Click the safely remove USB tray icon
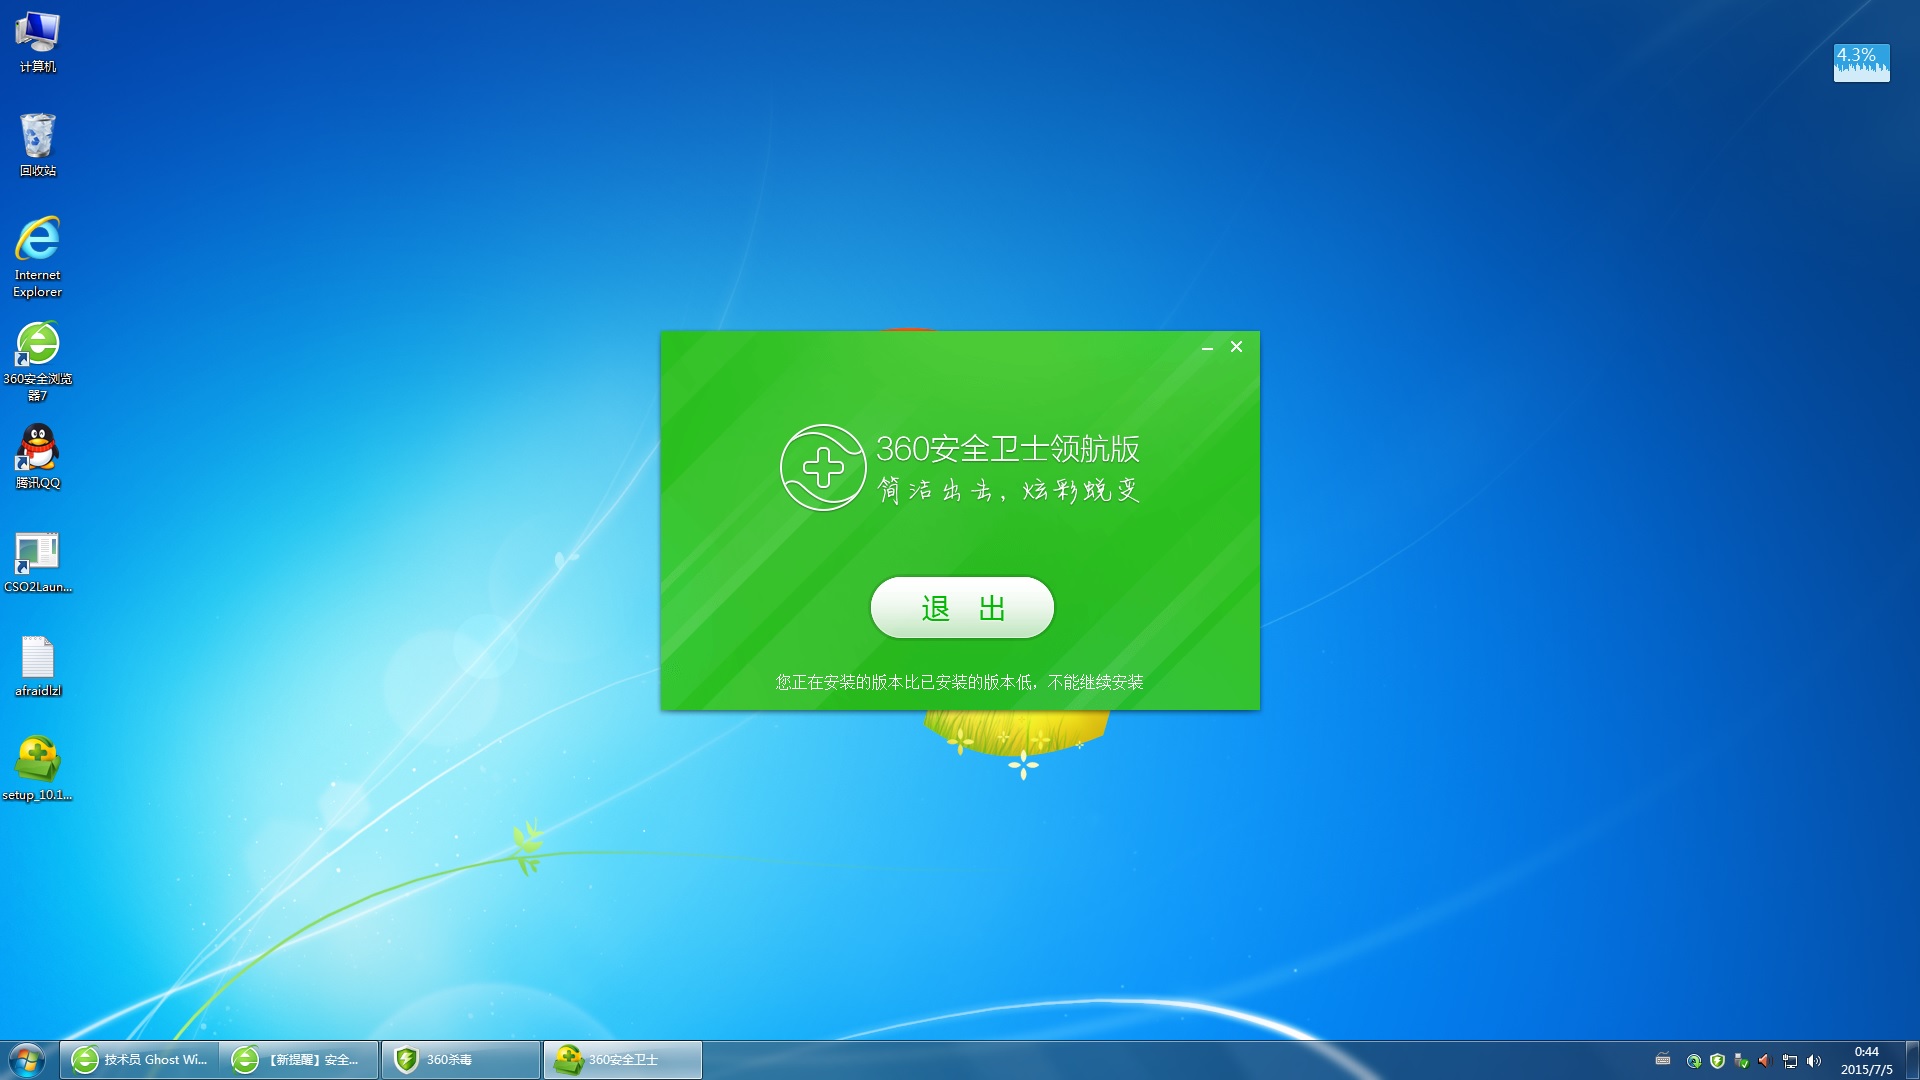1920x1080 pixels. (1742, 1061)
